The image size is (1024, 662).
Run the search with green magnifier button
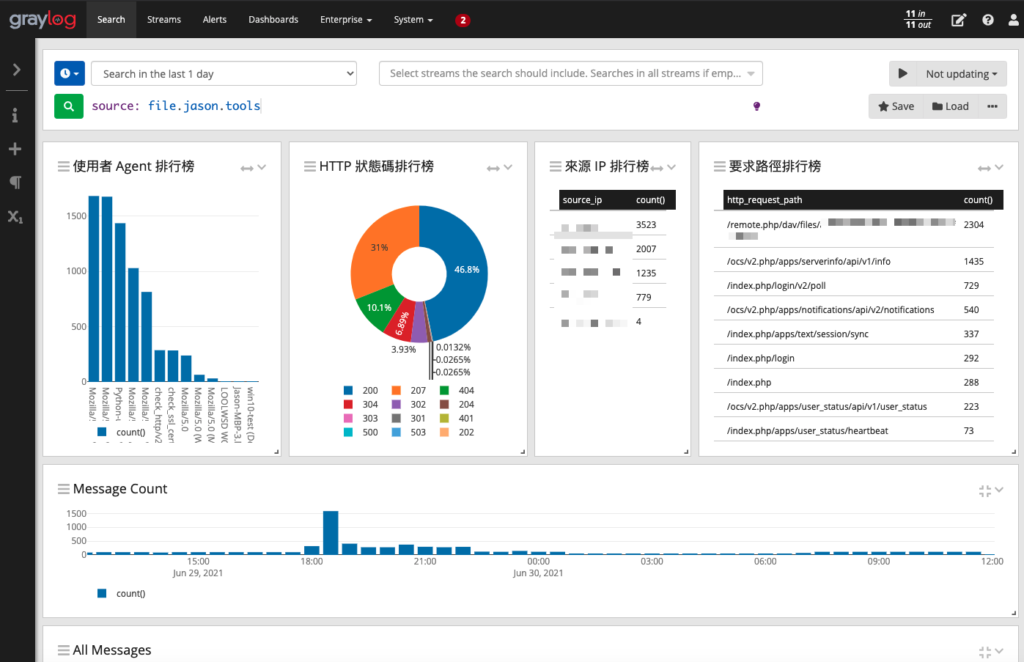(x=69, y=106)
